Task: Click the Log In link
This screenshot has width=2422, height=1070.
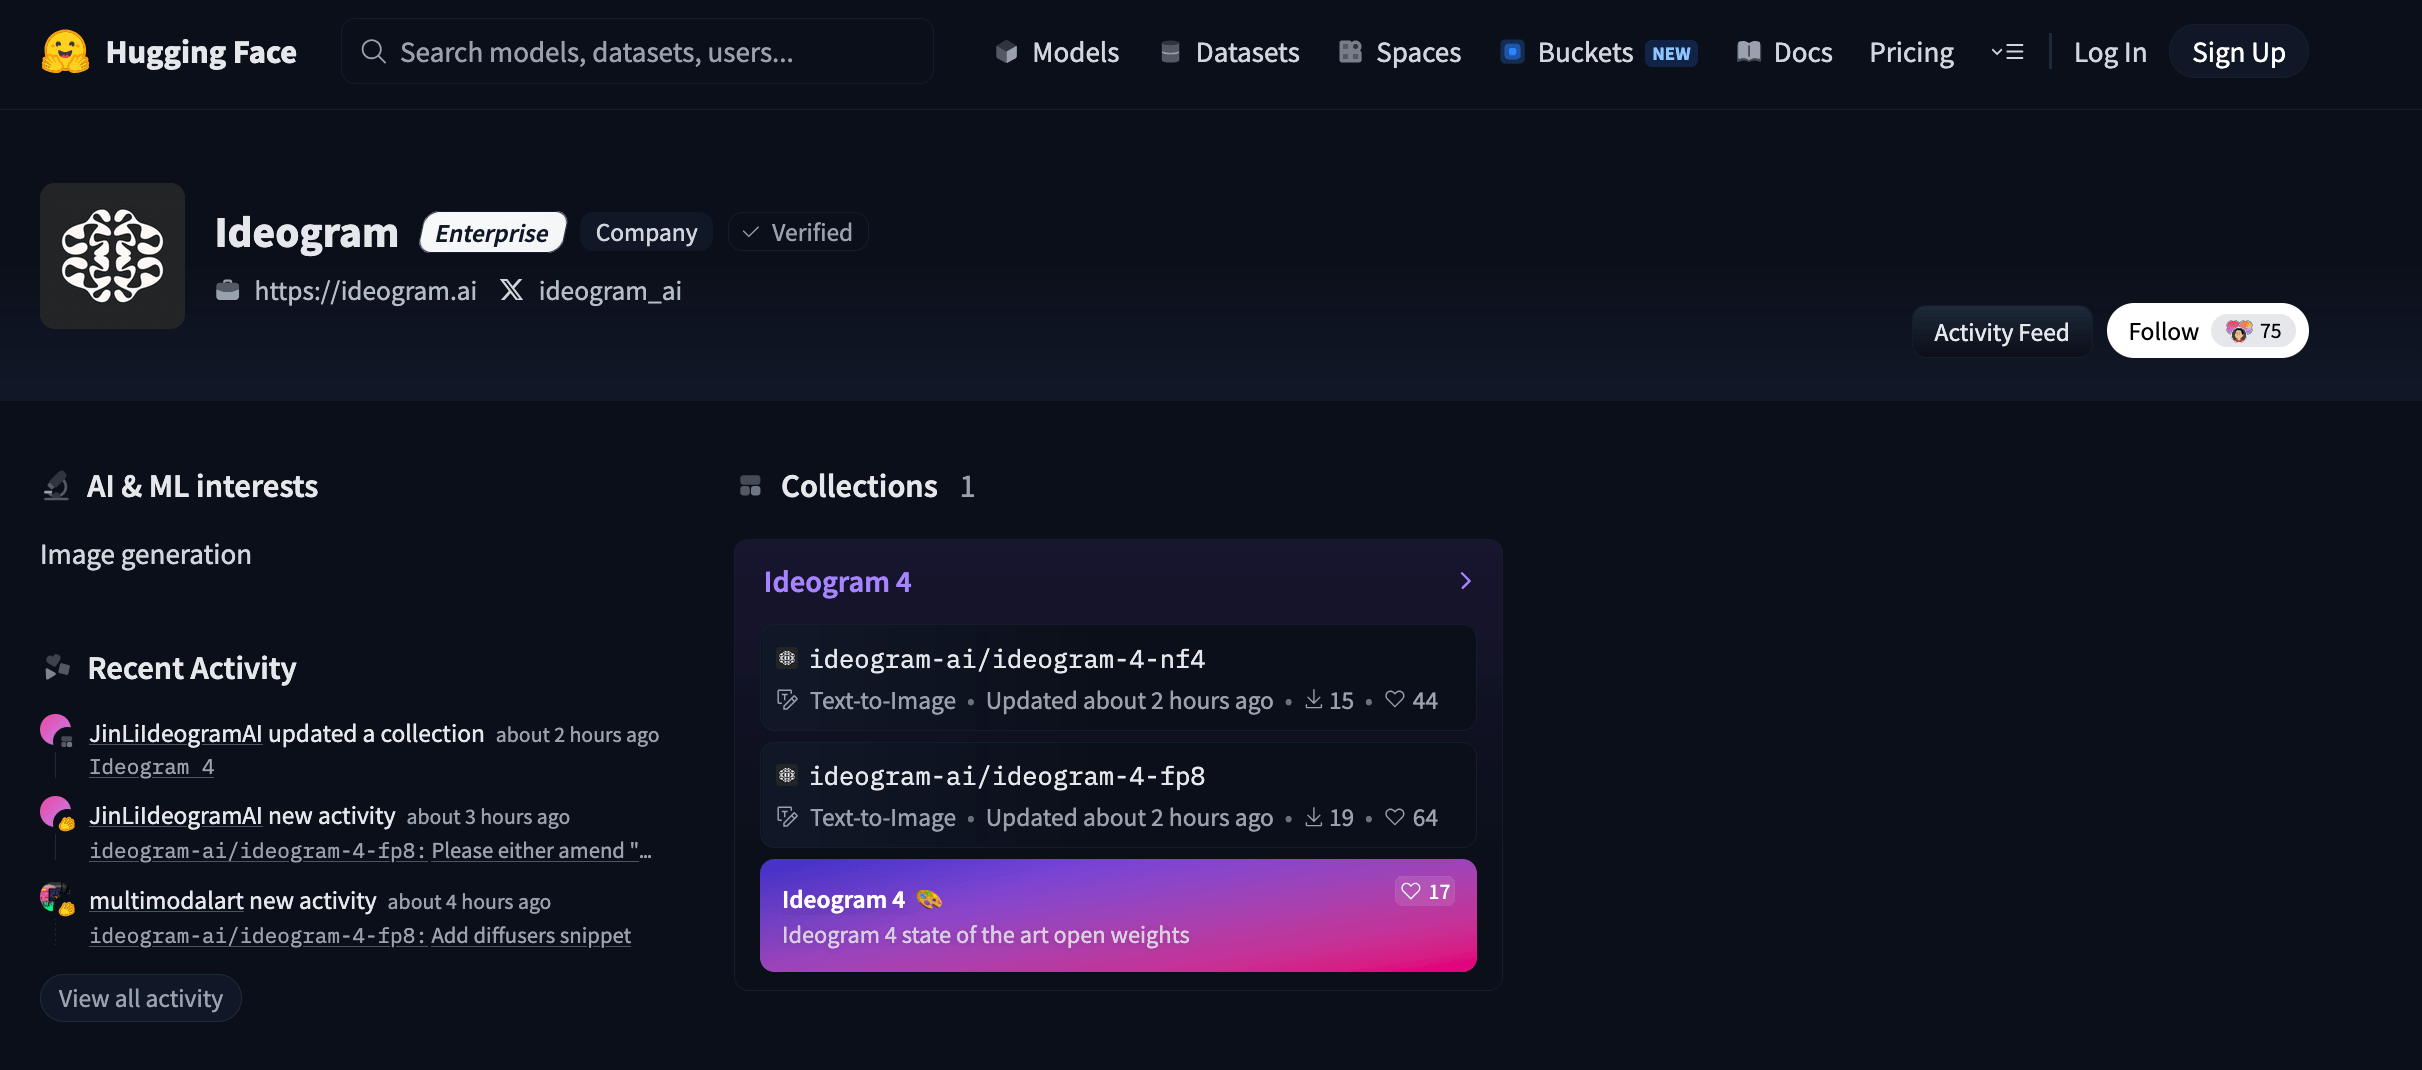Action: (x=2110, y=52)
